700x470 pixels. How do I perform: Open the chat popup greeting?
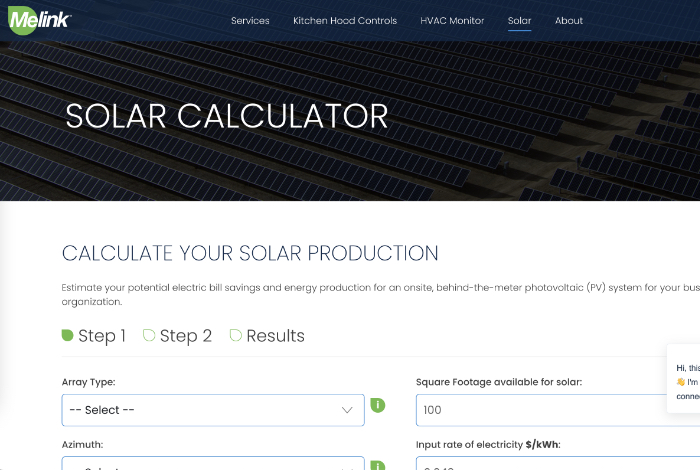click(683, 378)
